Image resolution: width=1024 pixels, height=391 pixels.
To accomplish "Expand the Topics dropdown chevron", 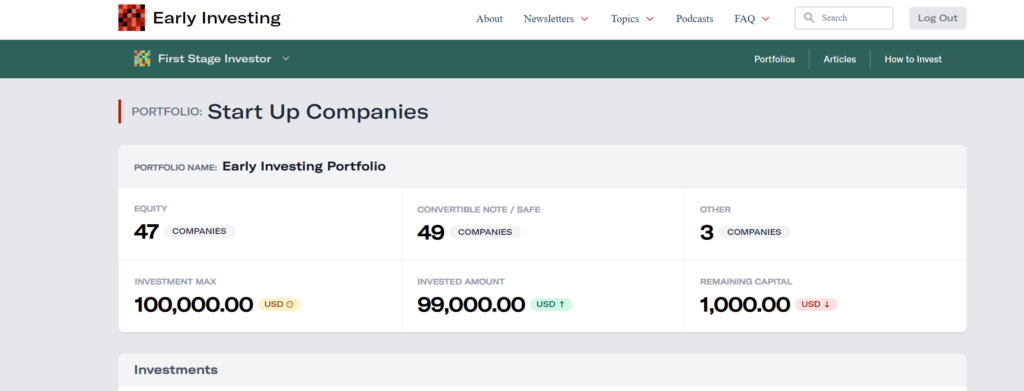I will [649, 19].
